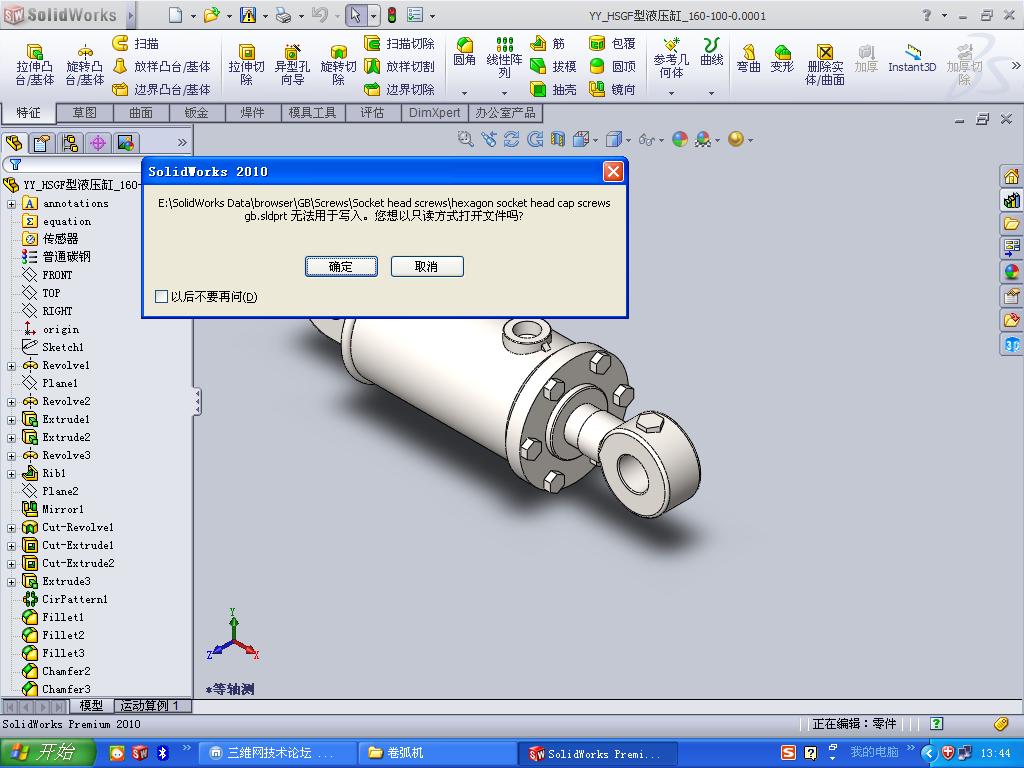
Task: Switch to the 草图 sketch tab
Action: pos(84,113)
